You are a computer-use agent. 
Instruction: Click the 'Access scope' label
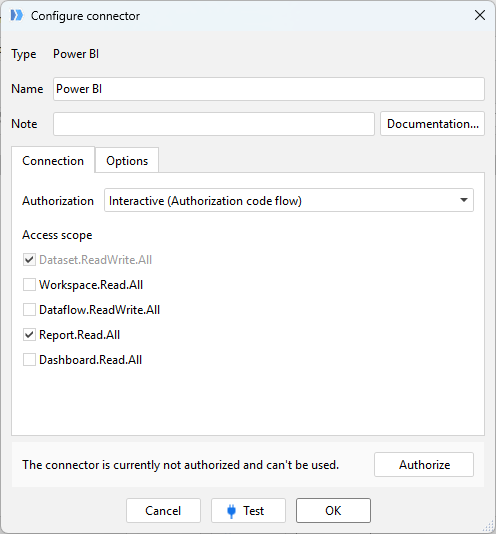(57, 235)
